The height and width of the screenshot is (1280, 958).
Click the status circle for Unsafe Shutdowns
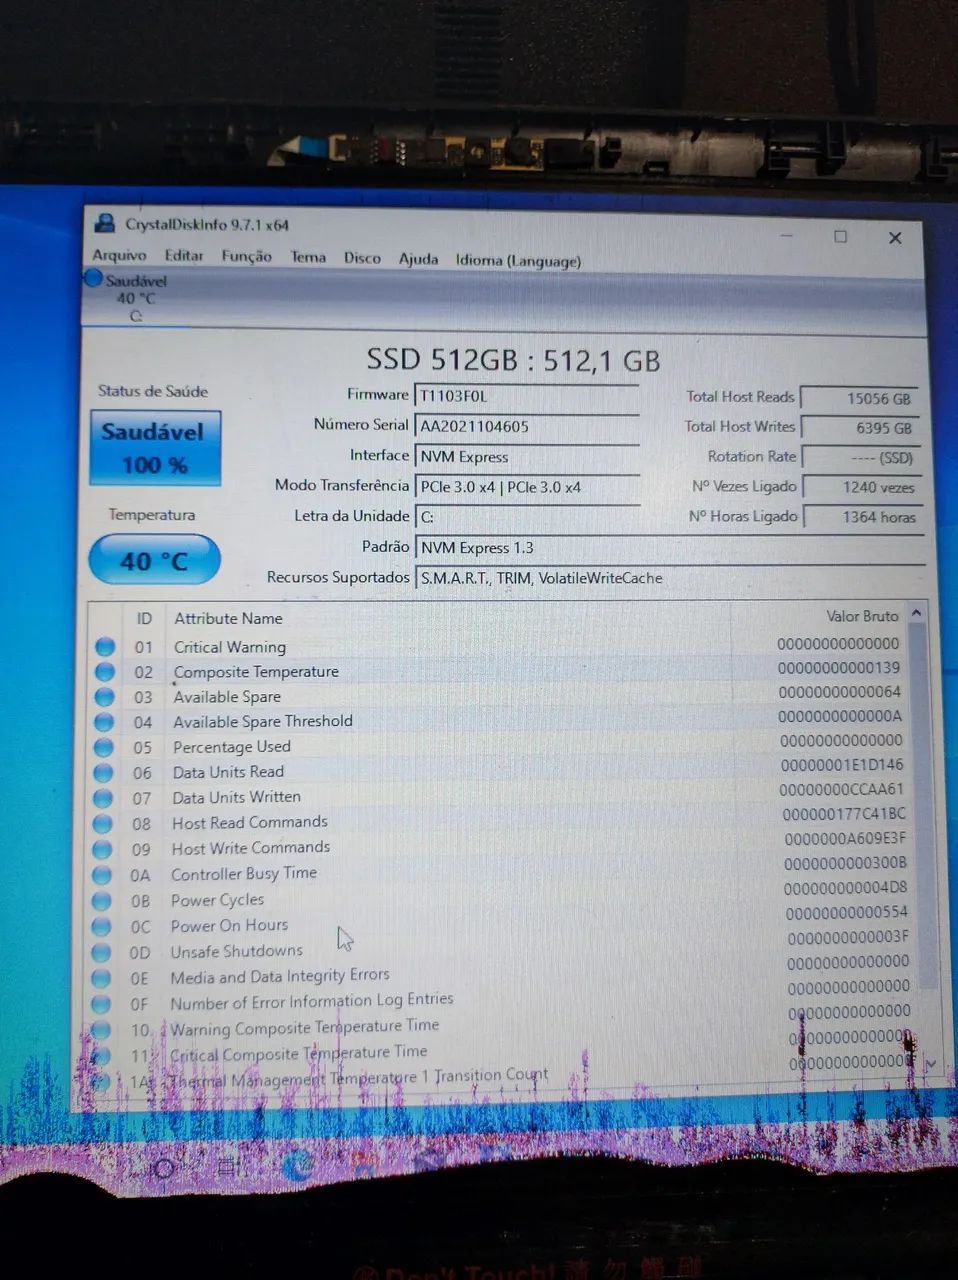(x=101, y=952)
